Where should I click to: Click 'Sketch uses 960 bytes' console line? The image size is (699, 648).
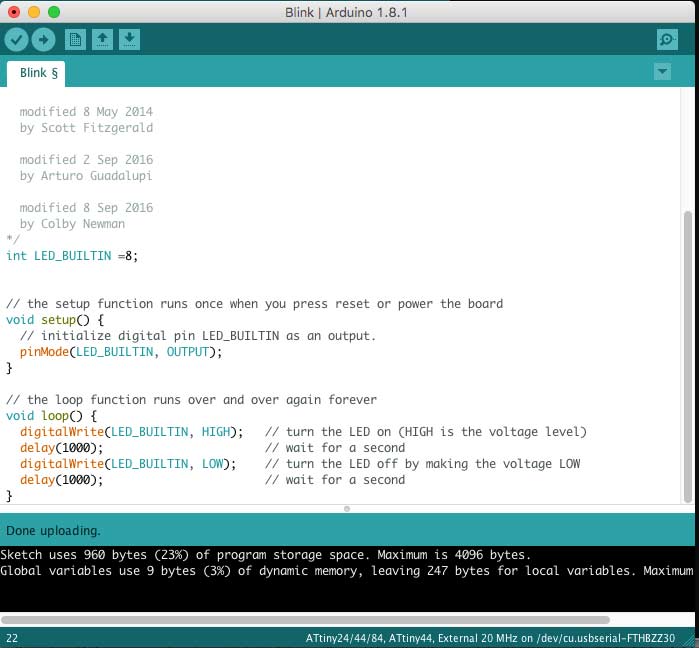click(x=266, y=555)
